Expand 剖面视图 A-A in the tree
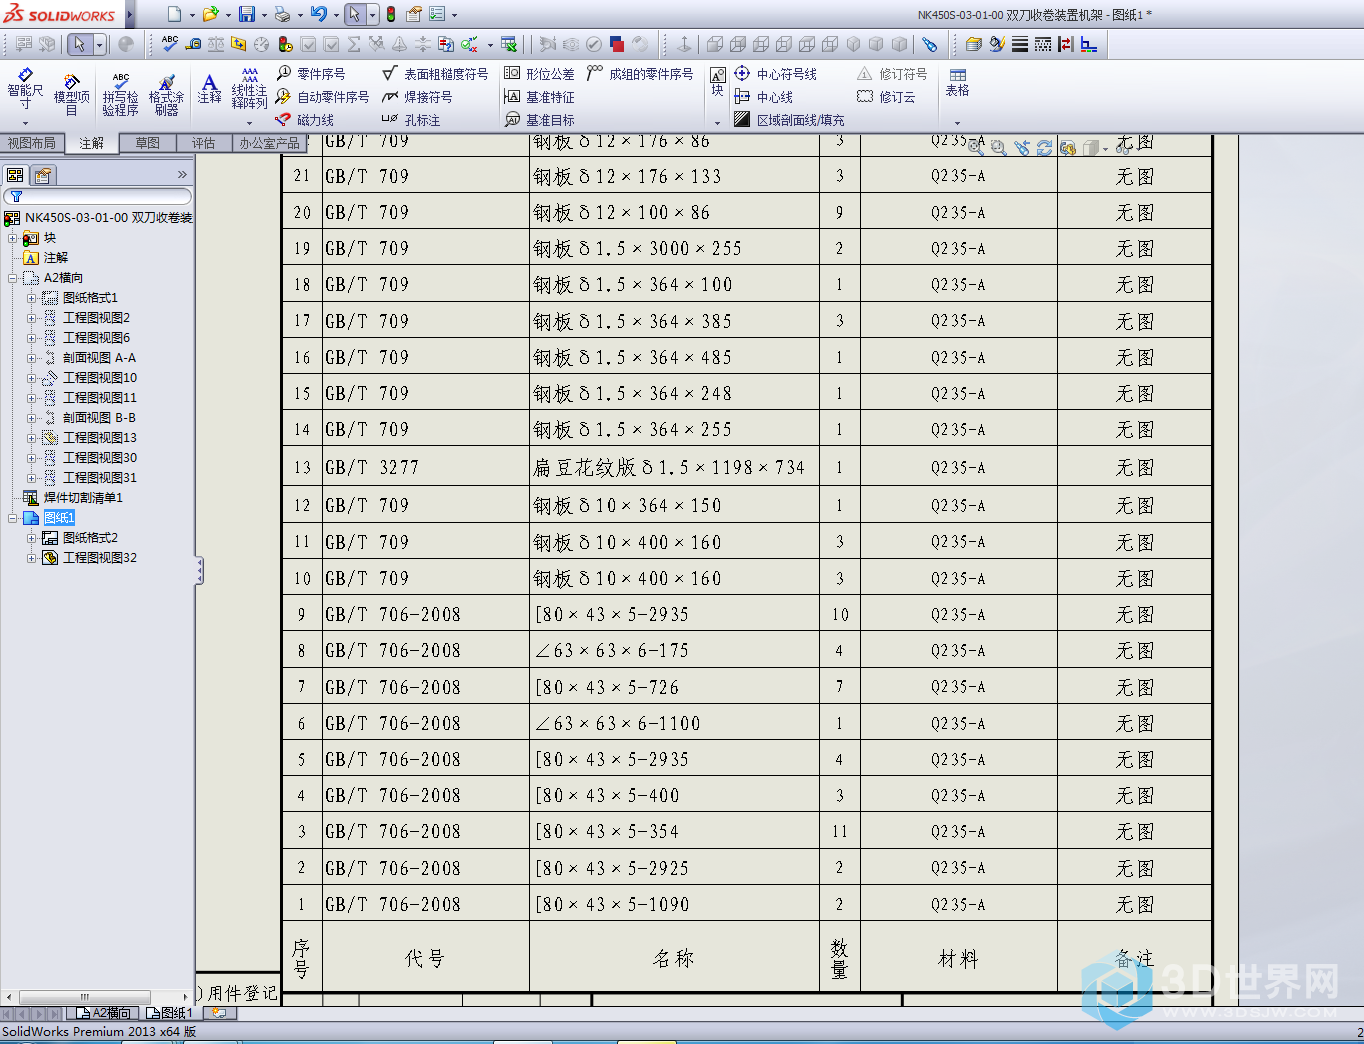This screenshot has height=1044, width=1364. [x=31, y=358]
